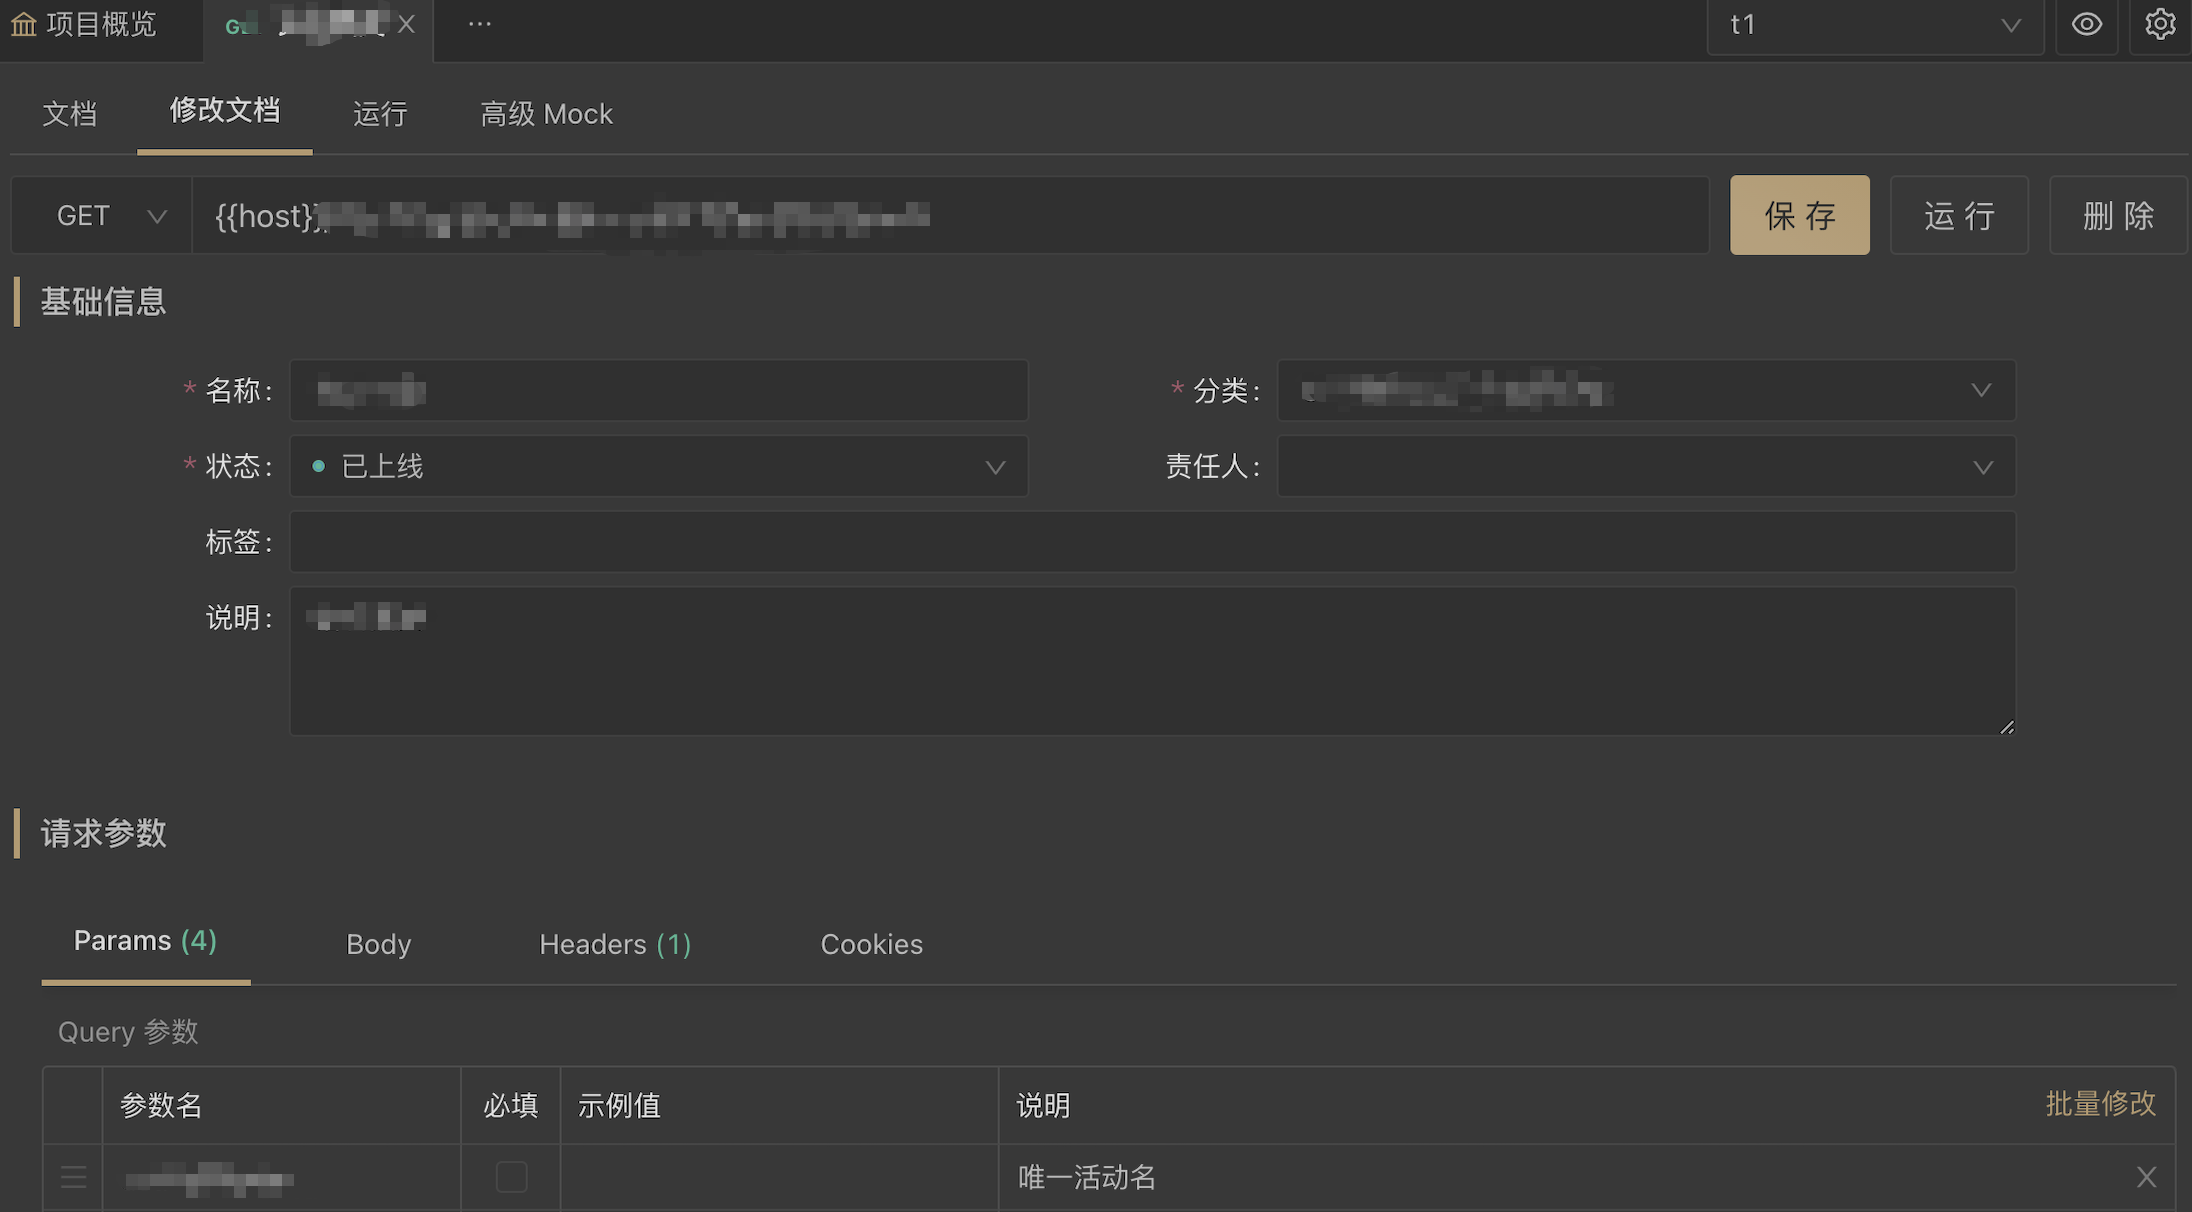Image resolution: width=2192 pixels, height=1212 pixels.
Task: Close the open GET request tab
Action: click(x=406, y=24)
